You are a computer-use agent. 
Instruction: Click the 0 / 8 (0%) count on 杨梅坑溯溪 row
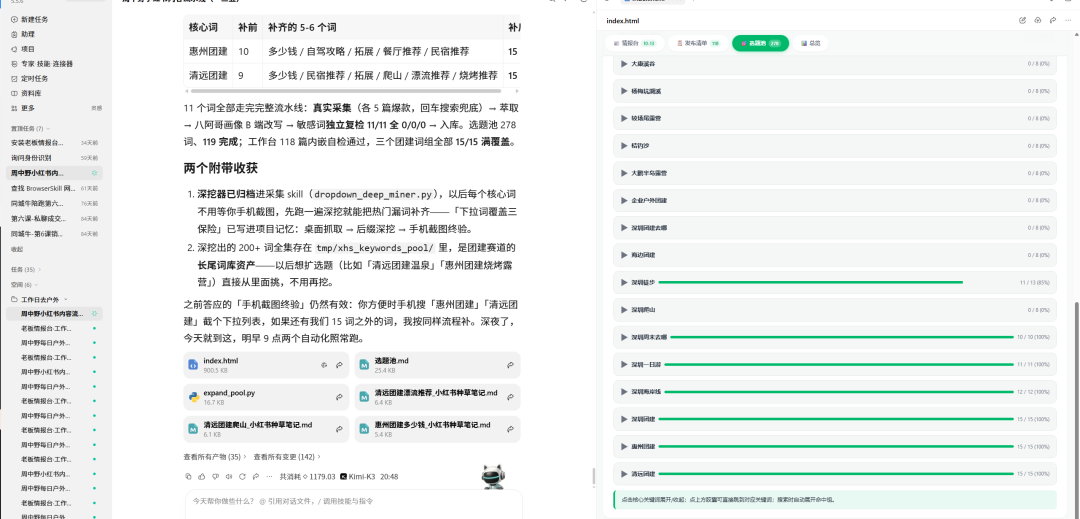(x=1039, y=91)
